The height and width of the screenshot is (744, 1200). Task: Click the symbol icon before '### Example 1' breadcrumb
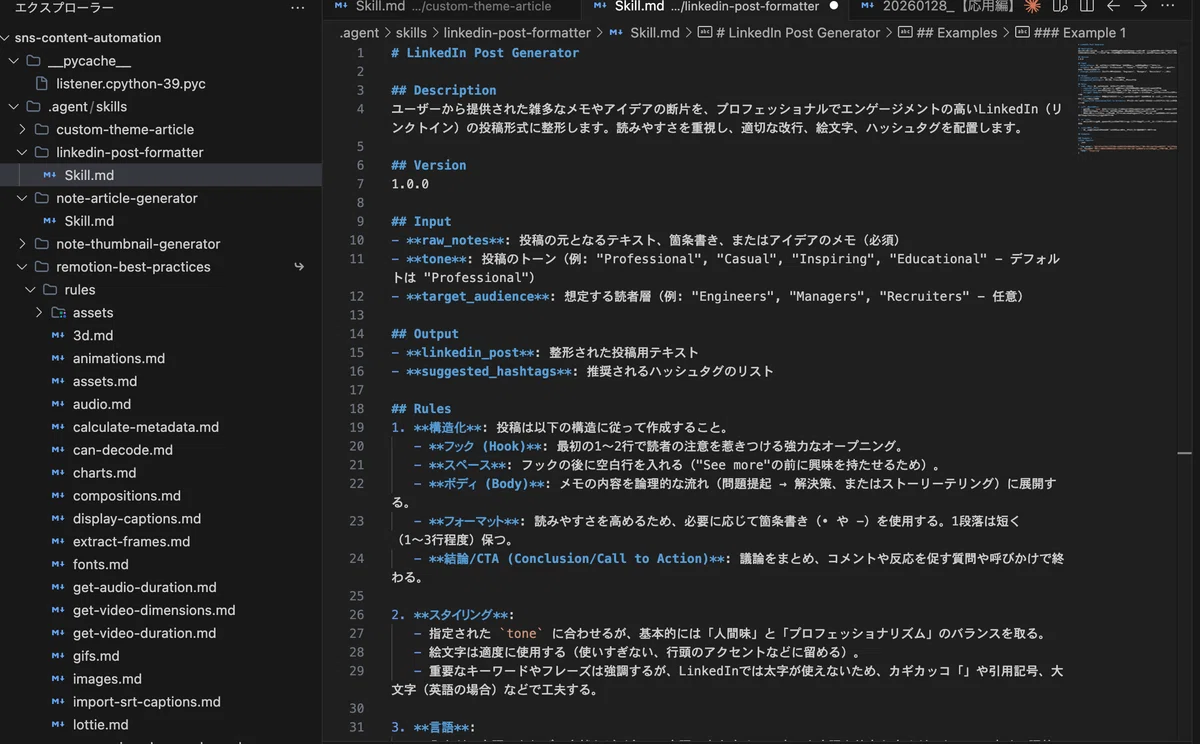[x=1022, y=33]
